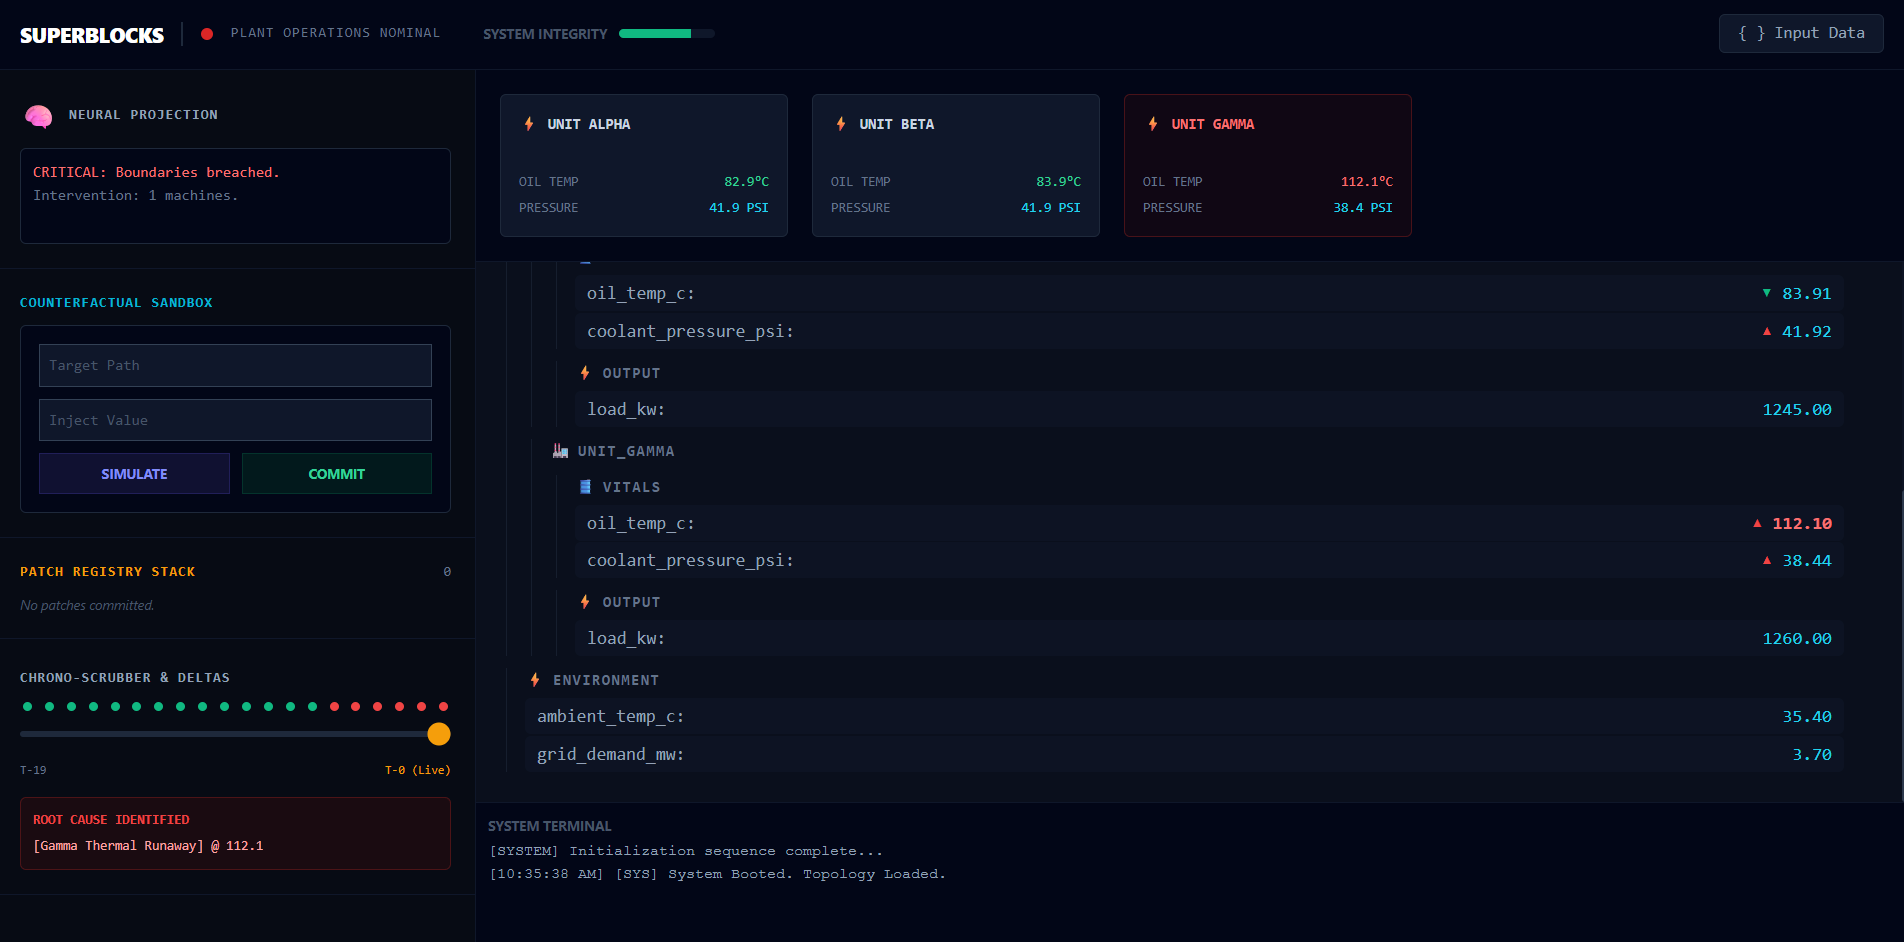
Task: Select the Unit Alpha card title
Action: [588, 124]
